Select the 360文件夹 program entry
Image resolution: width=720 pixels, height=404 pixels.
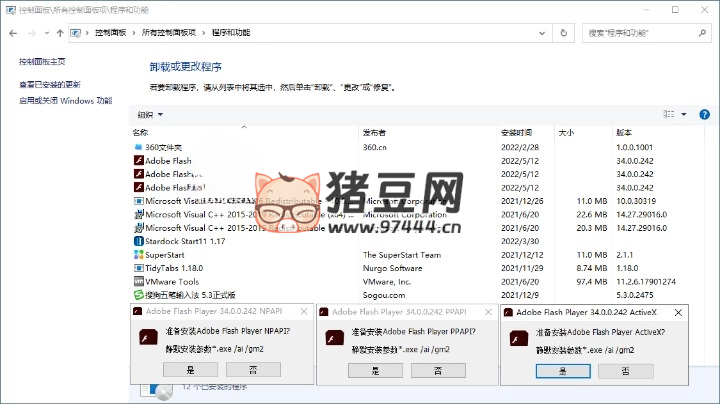[x=164, y=147]
